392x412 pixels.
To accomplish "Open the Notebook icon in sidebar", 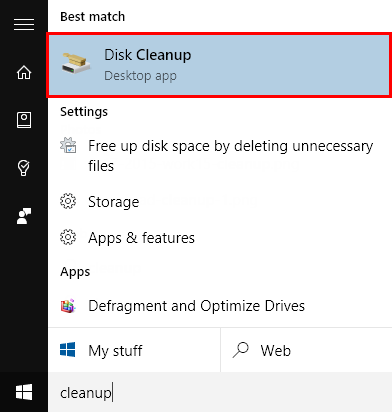I will (x=24, y=120).
